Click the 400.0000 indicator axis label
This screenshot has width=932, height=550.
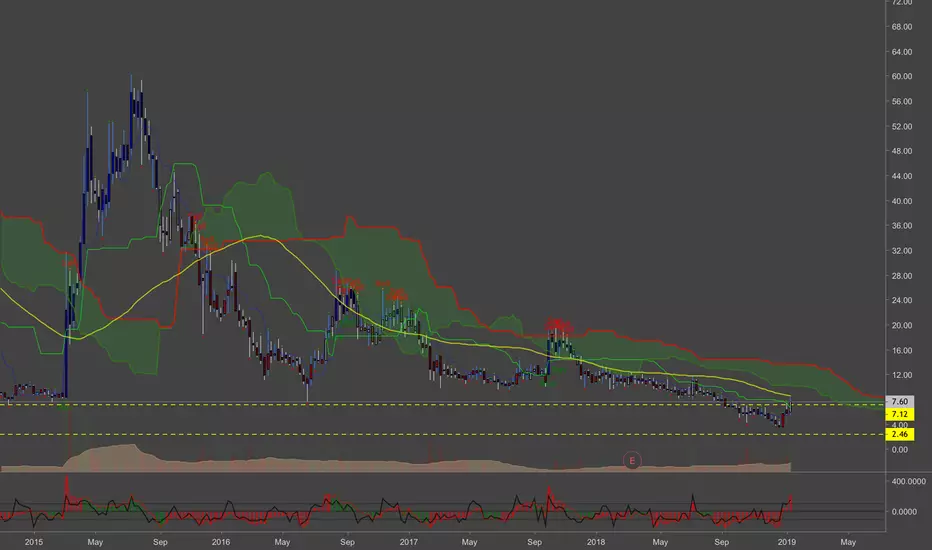click(x=908, y=481)
